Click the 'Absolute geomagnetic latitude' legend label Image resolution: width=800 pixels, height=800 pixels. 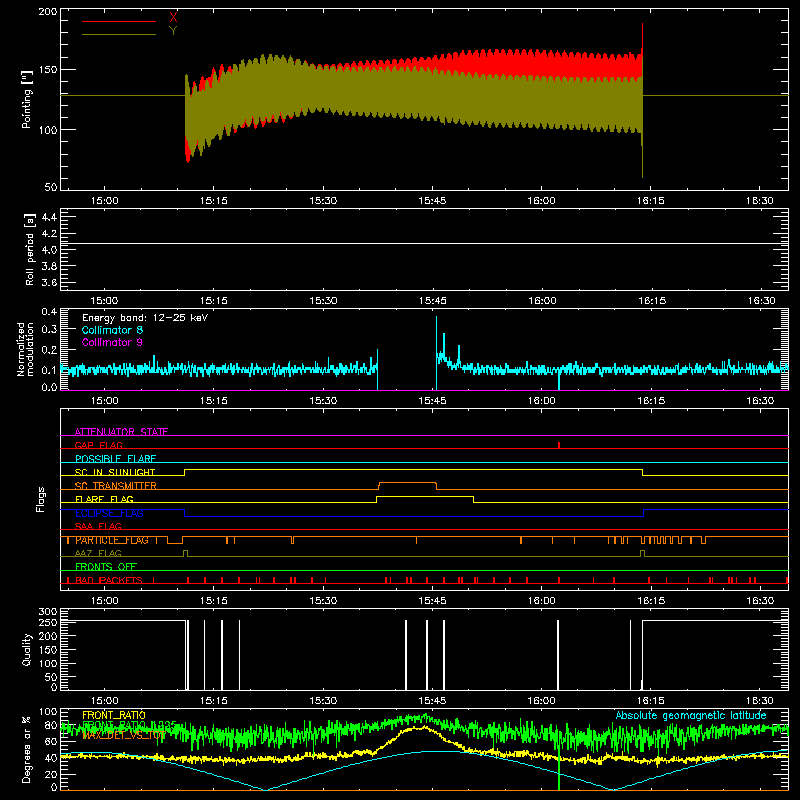point(691,715)
